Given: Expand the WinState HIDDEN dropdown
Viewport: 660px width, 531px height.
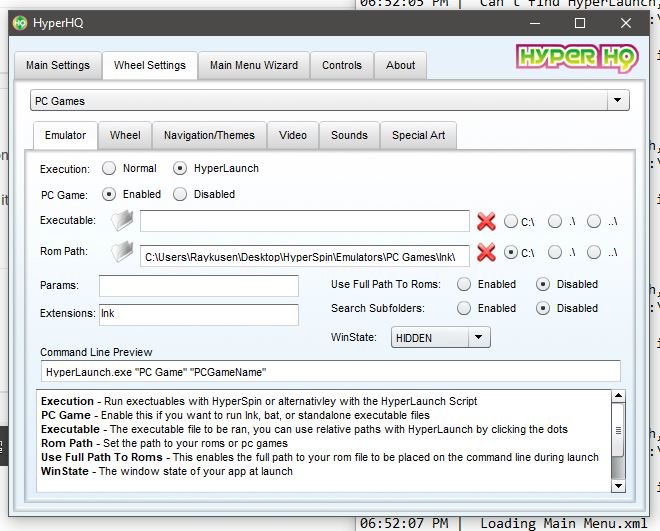Looking at the screenshot, I should (479, 338).
